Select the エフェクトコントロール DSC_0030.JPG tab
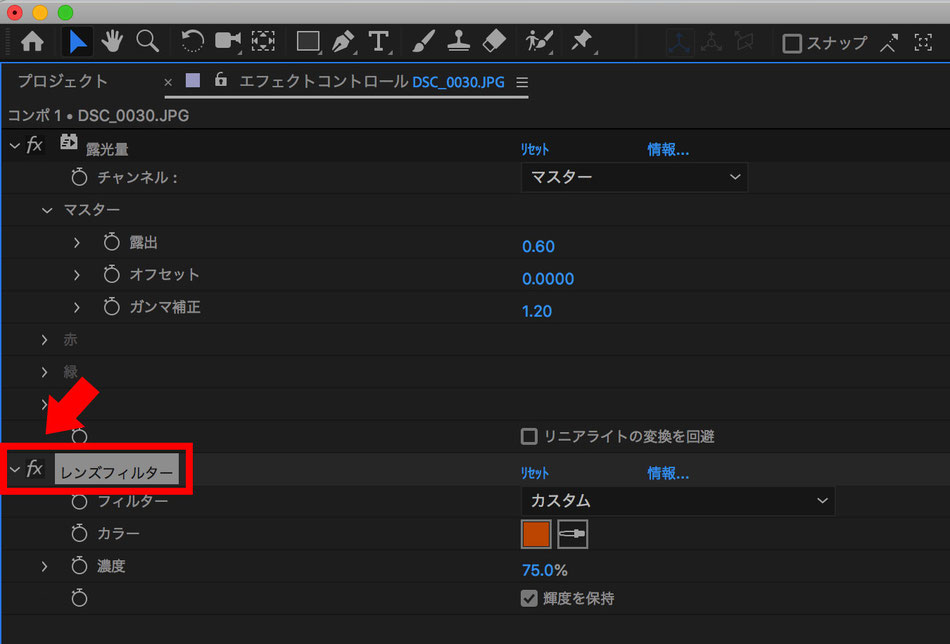 [371, 82]
